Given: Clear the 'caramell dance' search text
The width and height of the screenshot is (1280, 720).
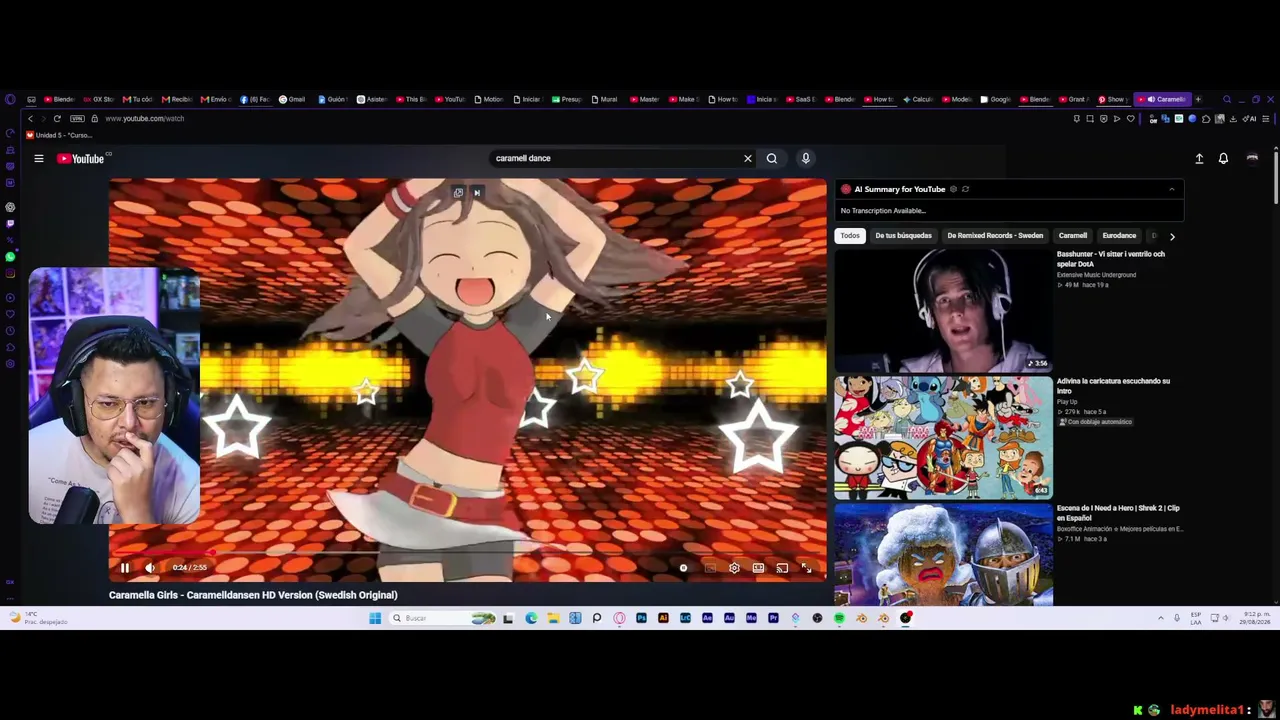Looking at the screenshot, I should coord(747,158).
